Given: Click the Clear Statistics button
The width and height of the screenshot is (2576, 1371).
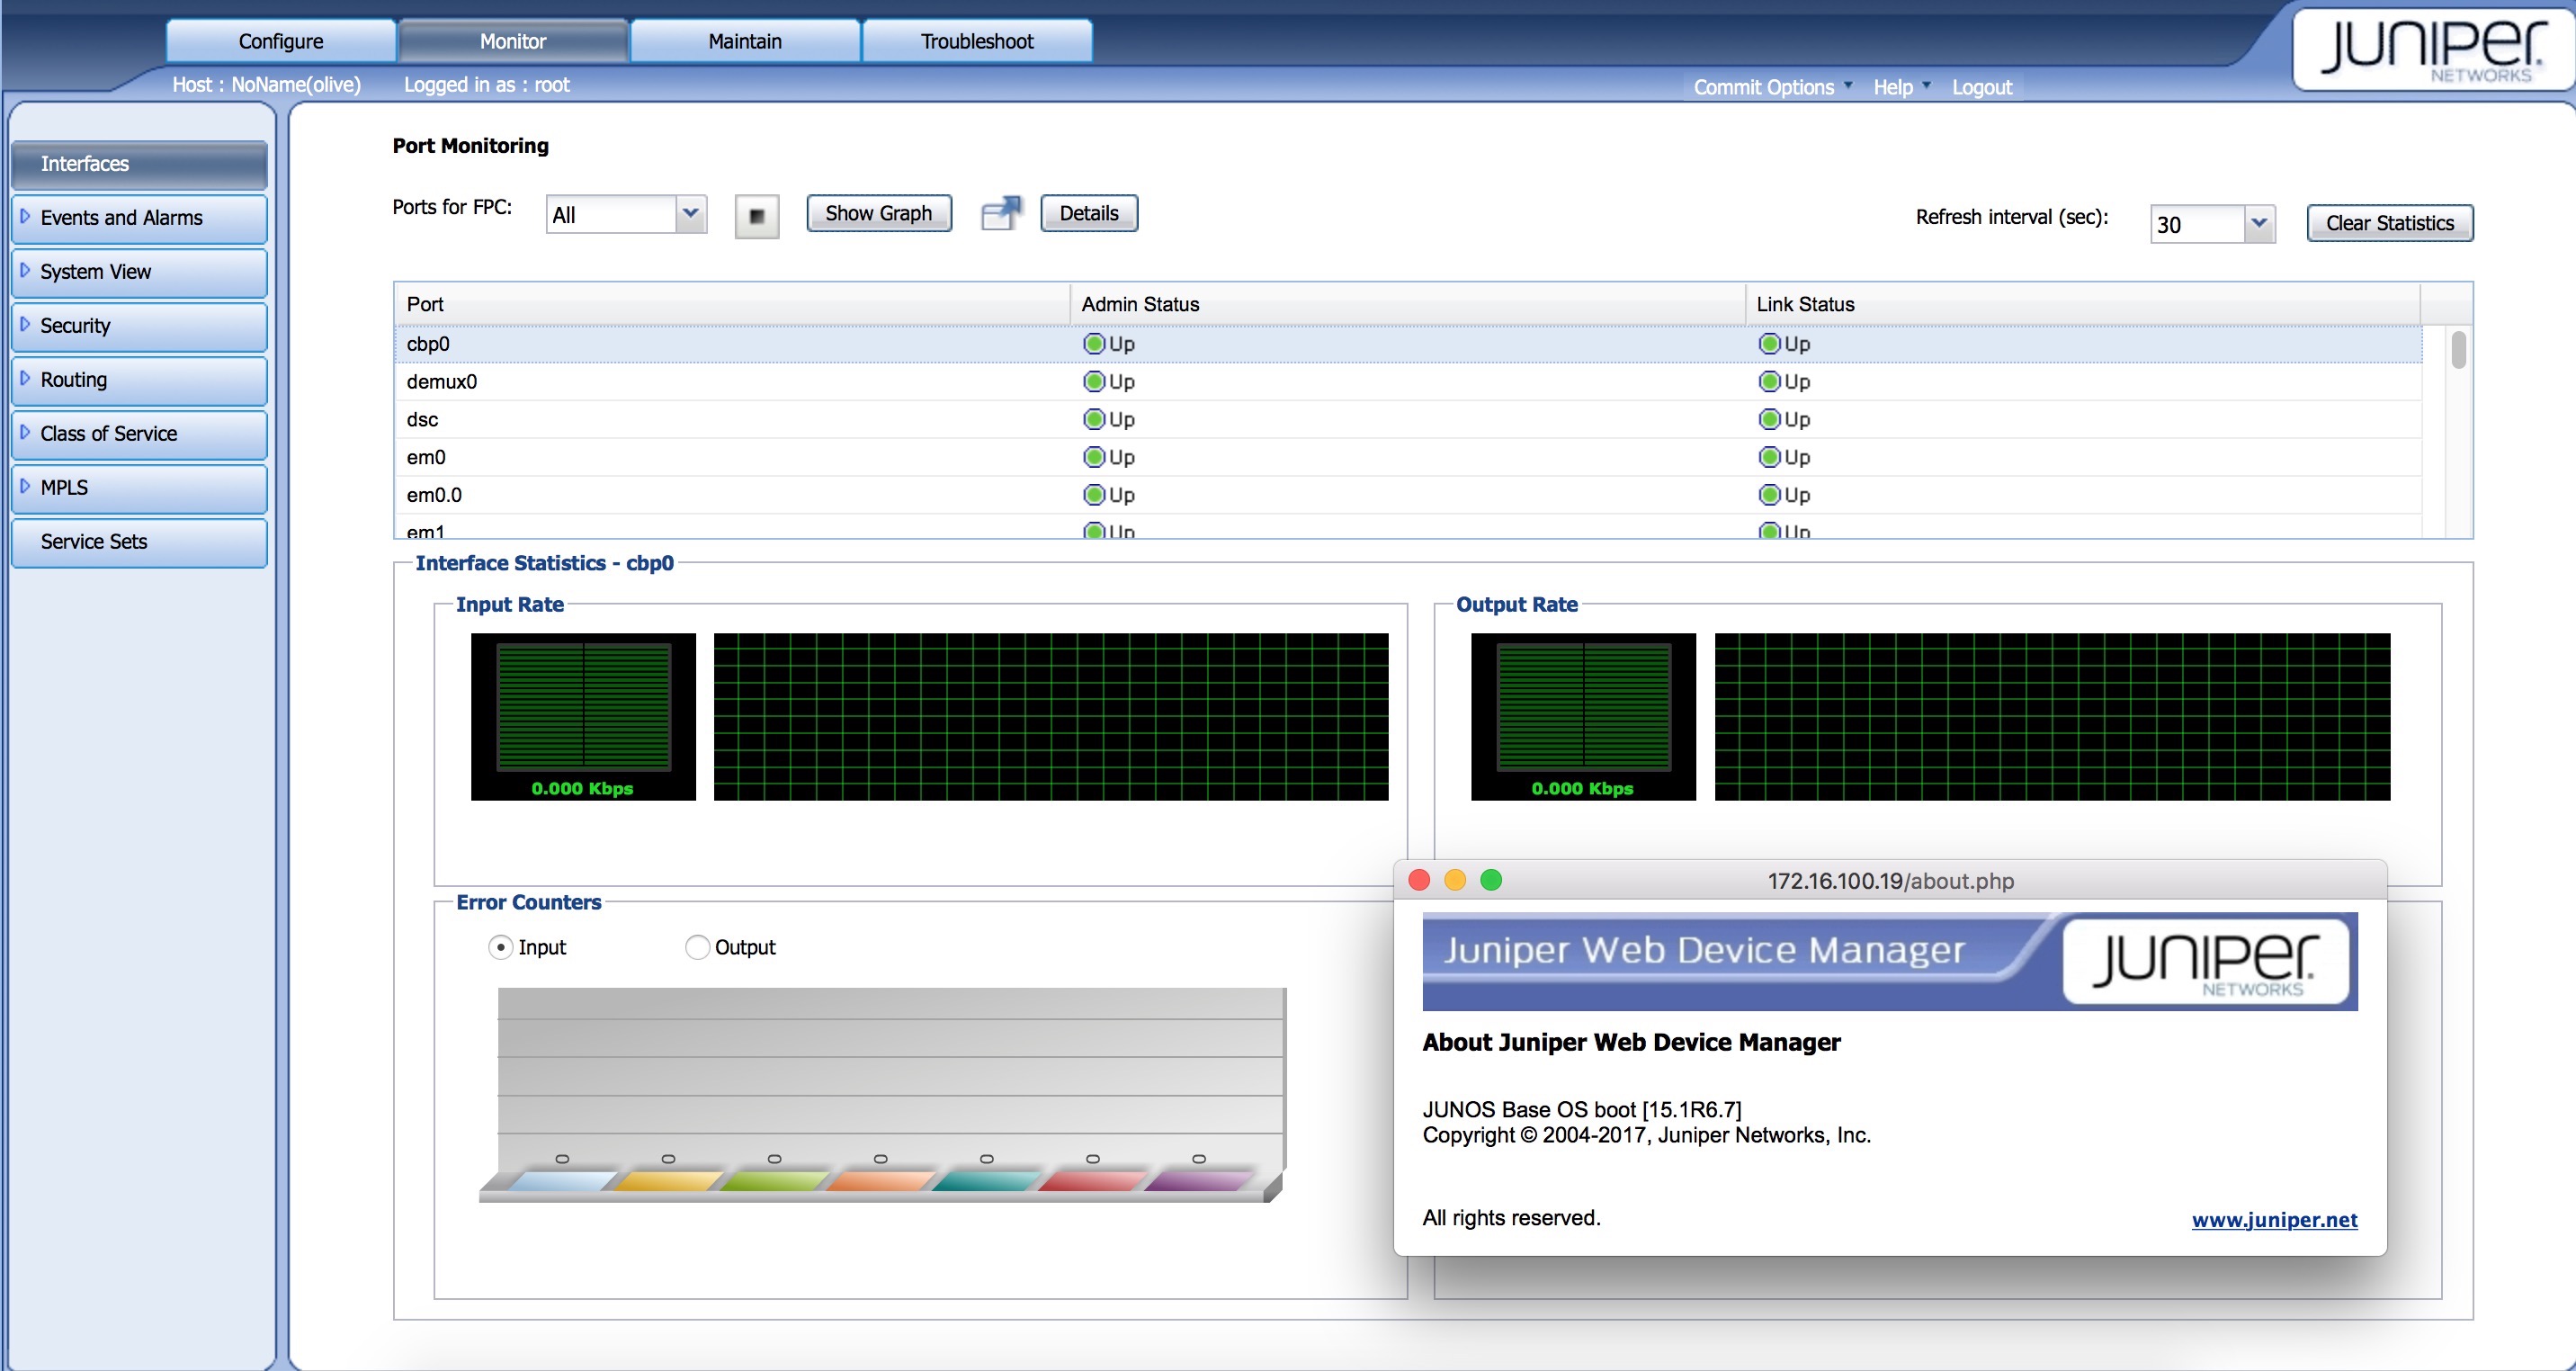Looking at the screenshot, I should [x=2390, y=223].
